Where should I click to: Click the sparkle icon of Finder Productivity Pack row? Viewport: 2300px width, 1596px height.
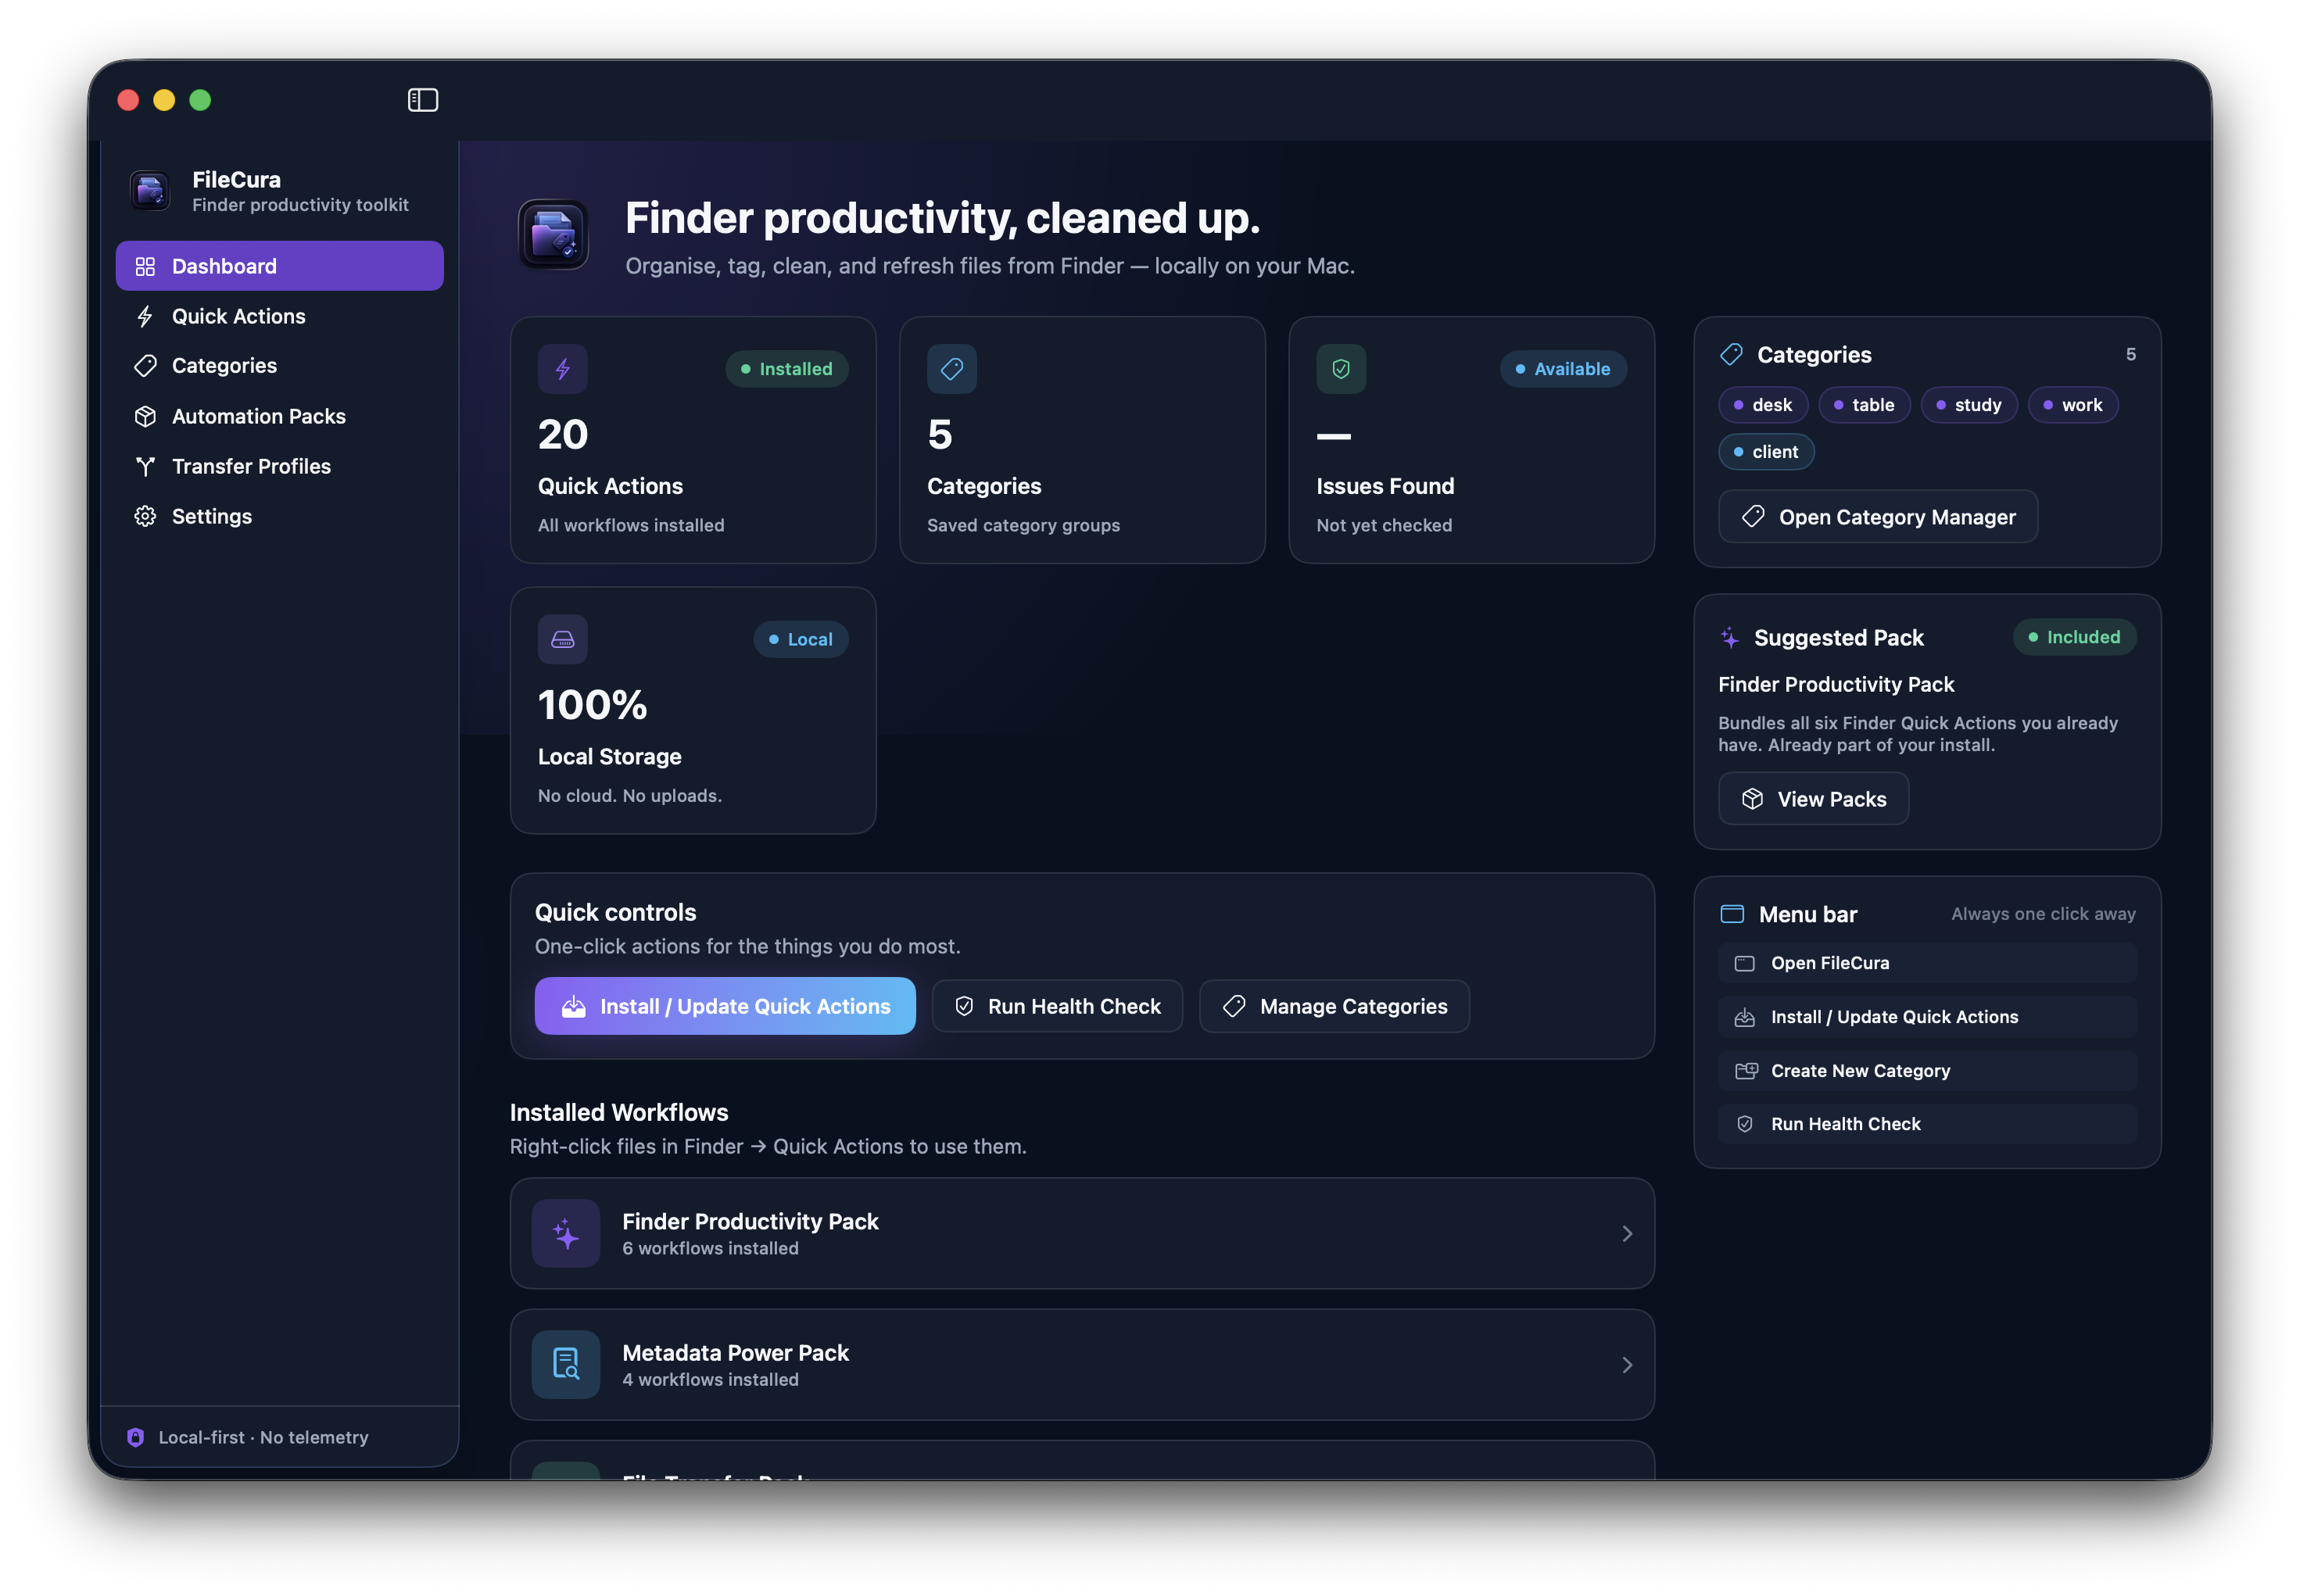tap(566, 1234)
